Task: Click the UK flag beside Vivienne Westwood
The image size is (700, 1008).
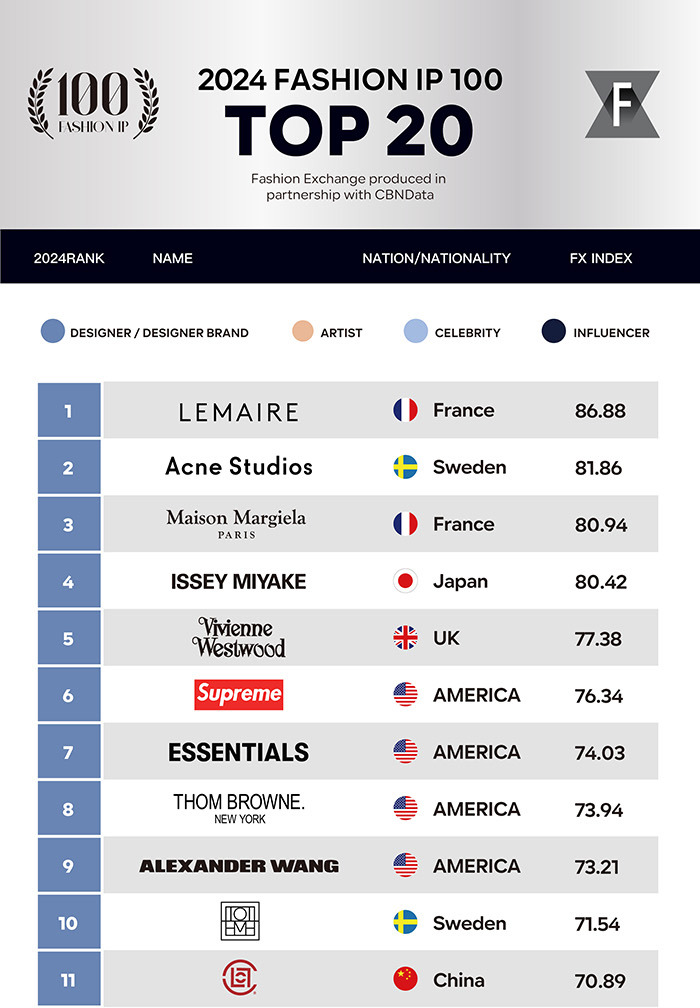Action: click(x=405, y=638)
